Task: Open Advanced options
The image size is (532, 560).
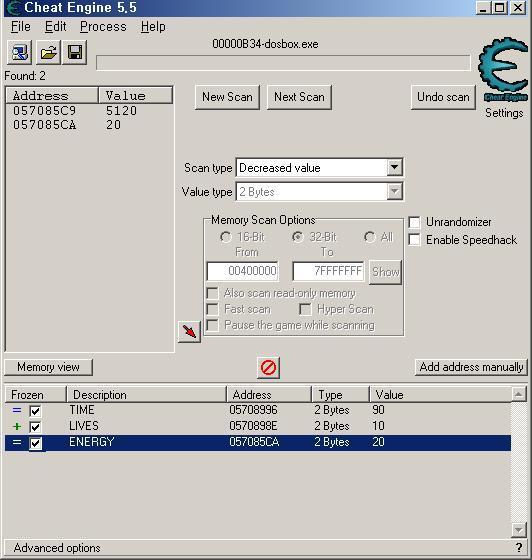Action: click(57, 548)
